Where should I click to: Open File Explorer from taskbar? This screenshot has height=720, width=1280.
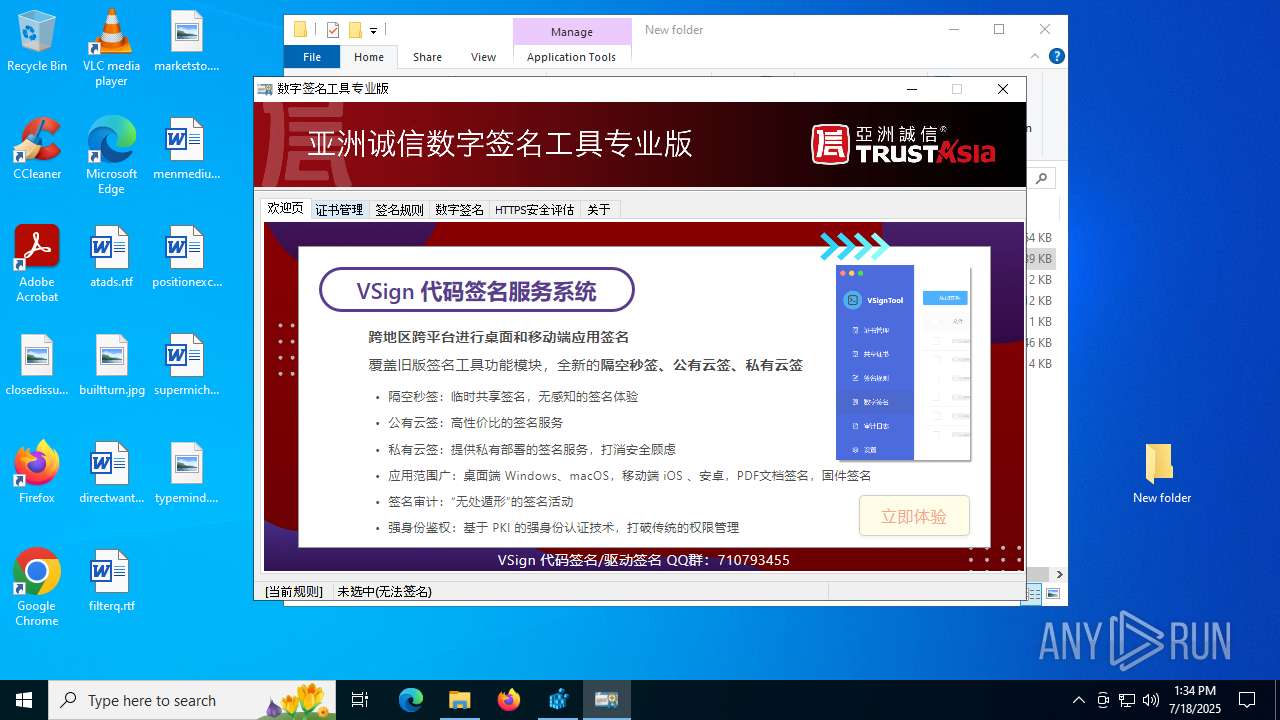[x=459, y=700]
